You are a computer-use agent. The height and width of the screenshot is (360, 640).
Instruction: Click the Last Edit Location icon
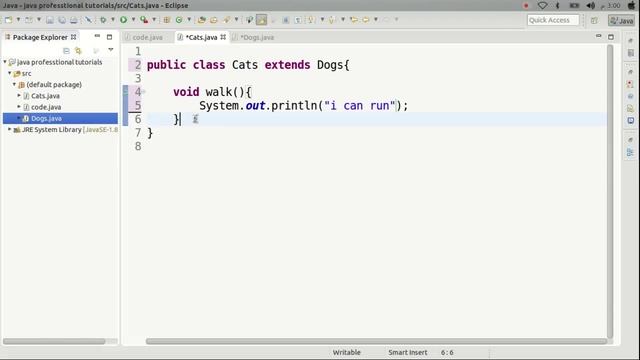click(354, 20)
